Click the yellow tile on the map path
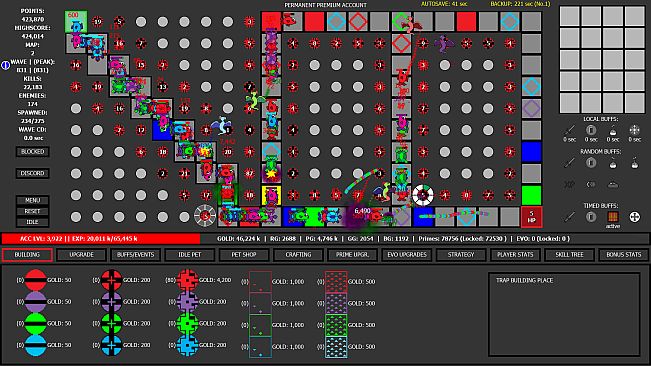 271,195
